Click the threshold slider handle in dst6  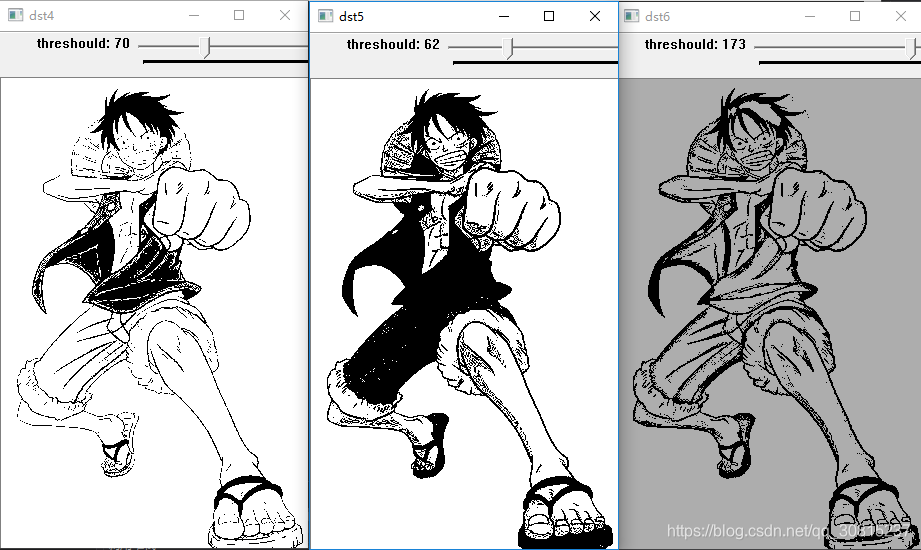tap(911, 48)
